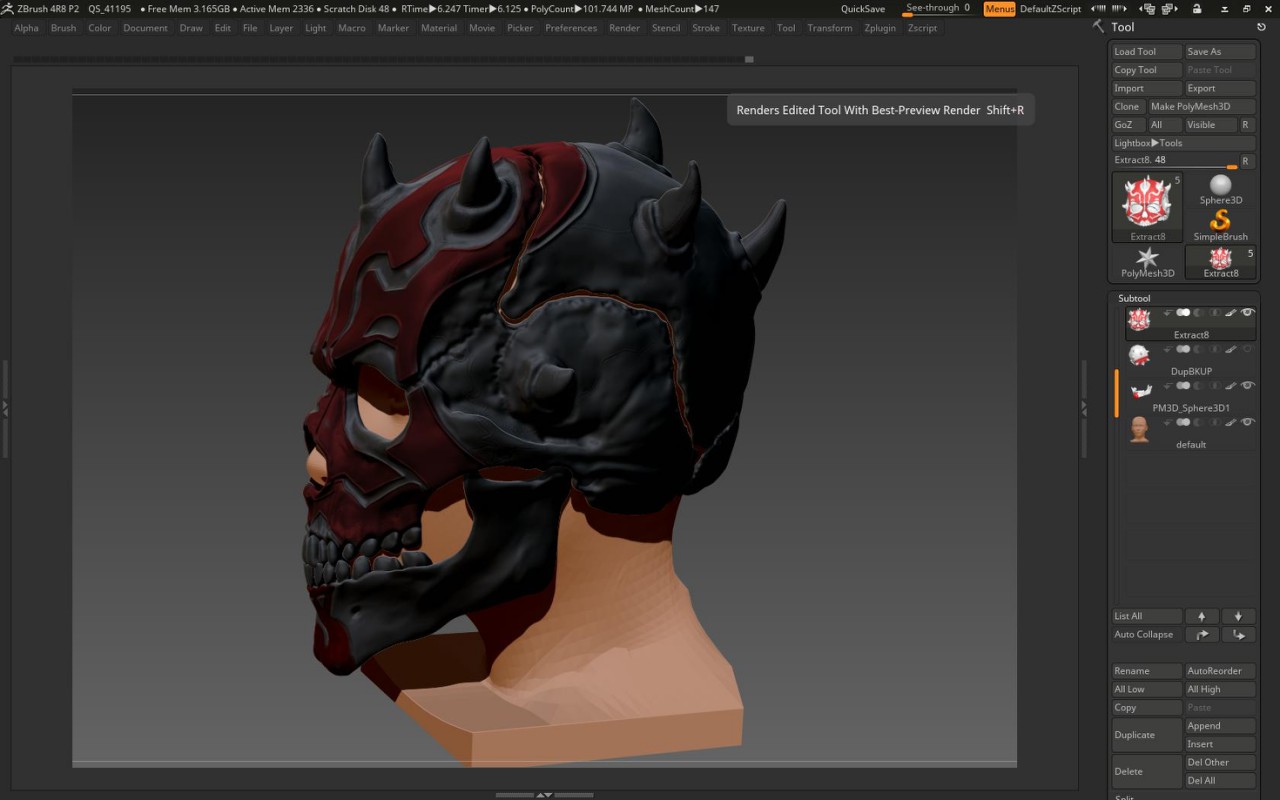Select the Sphere3D tool icon
Image resolution: width=1280 pixels, height=800 pixels.
1220,189
